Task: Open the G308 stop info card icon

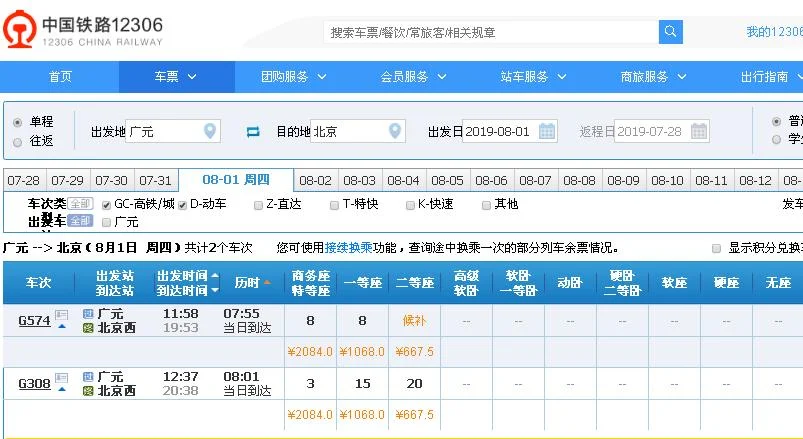Action: [61, 378]
